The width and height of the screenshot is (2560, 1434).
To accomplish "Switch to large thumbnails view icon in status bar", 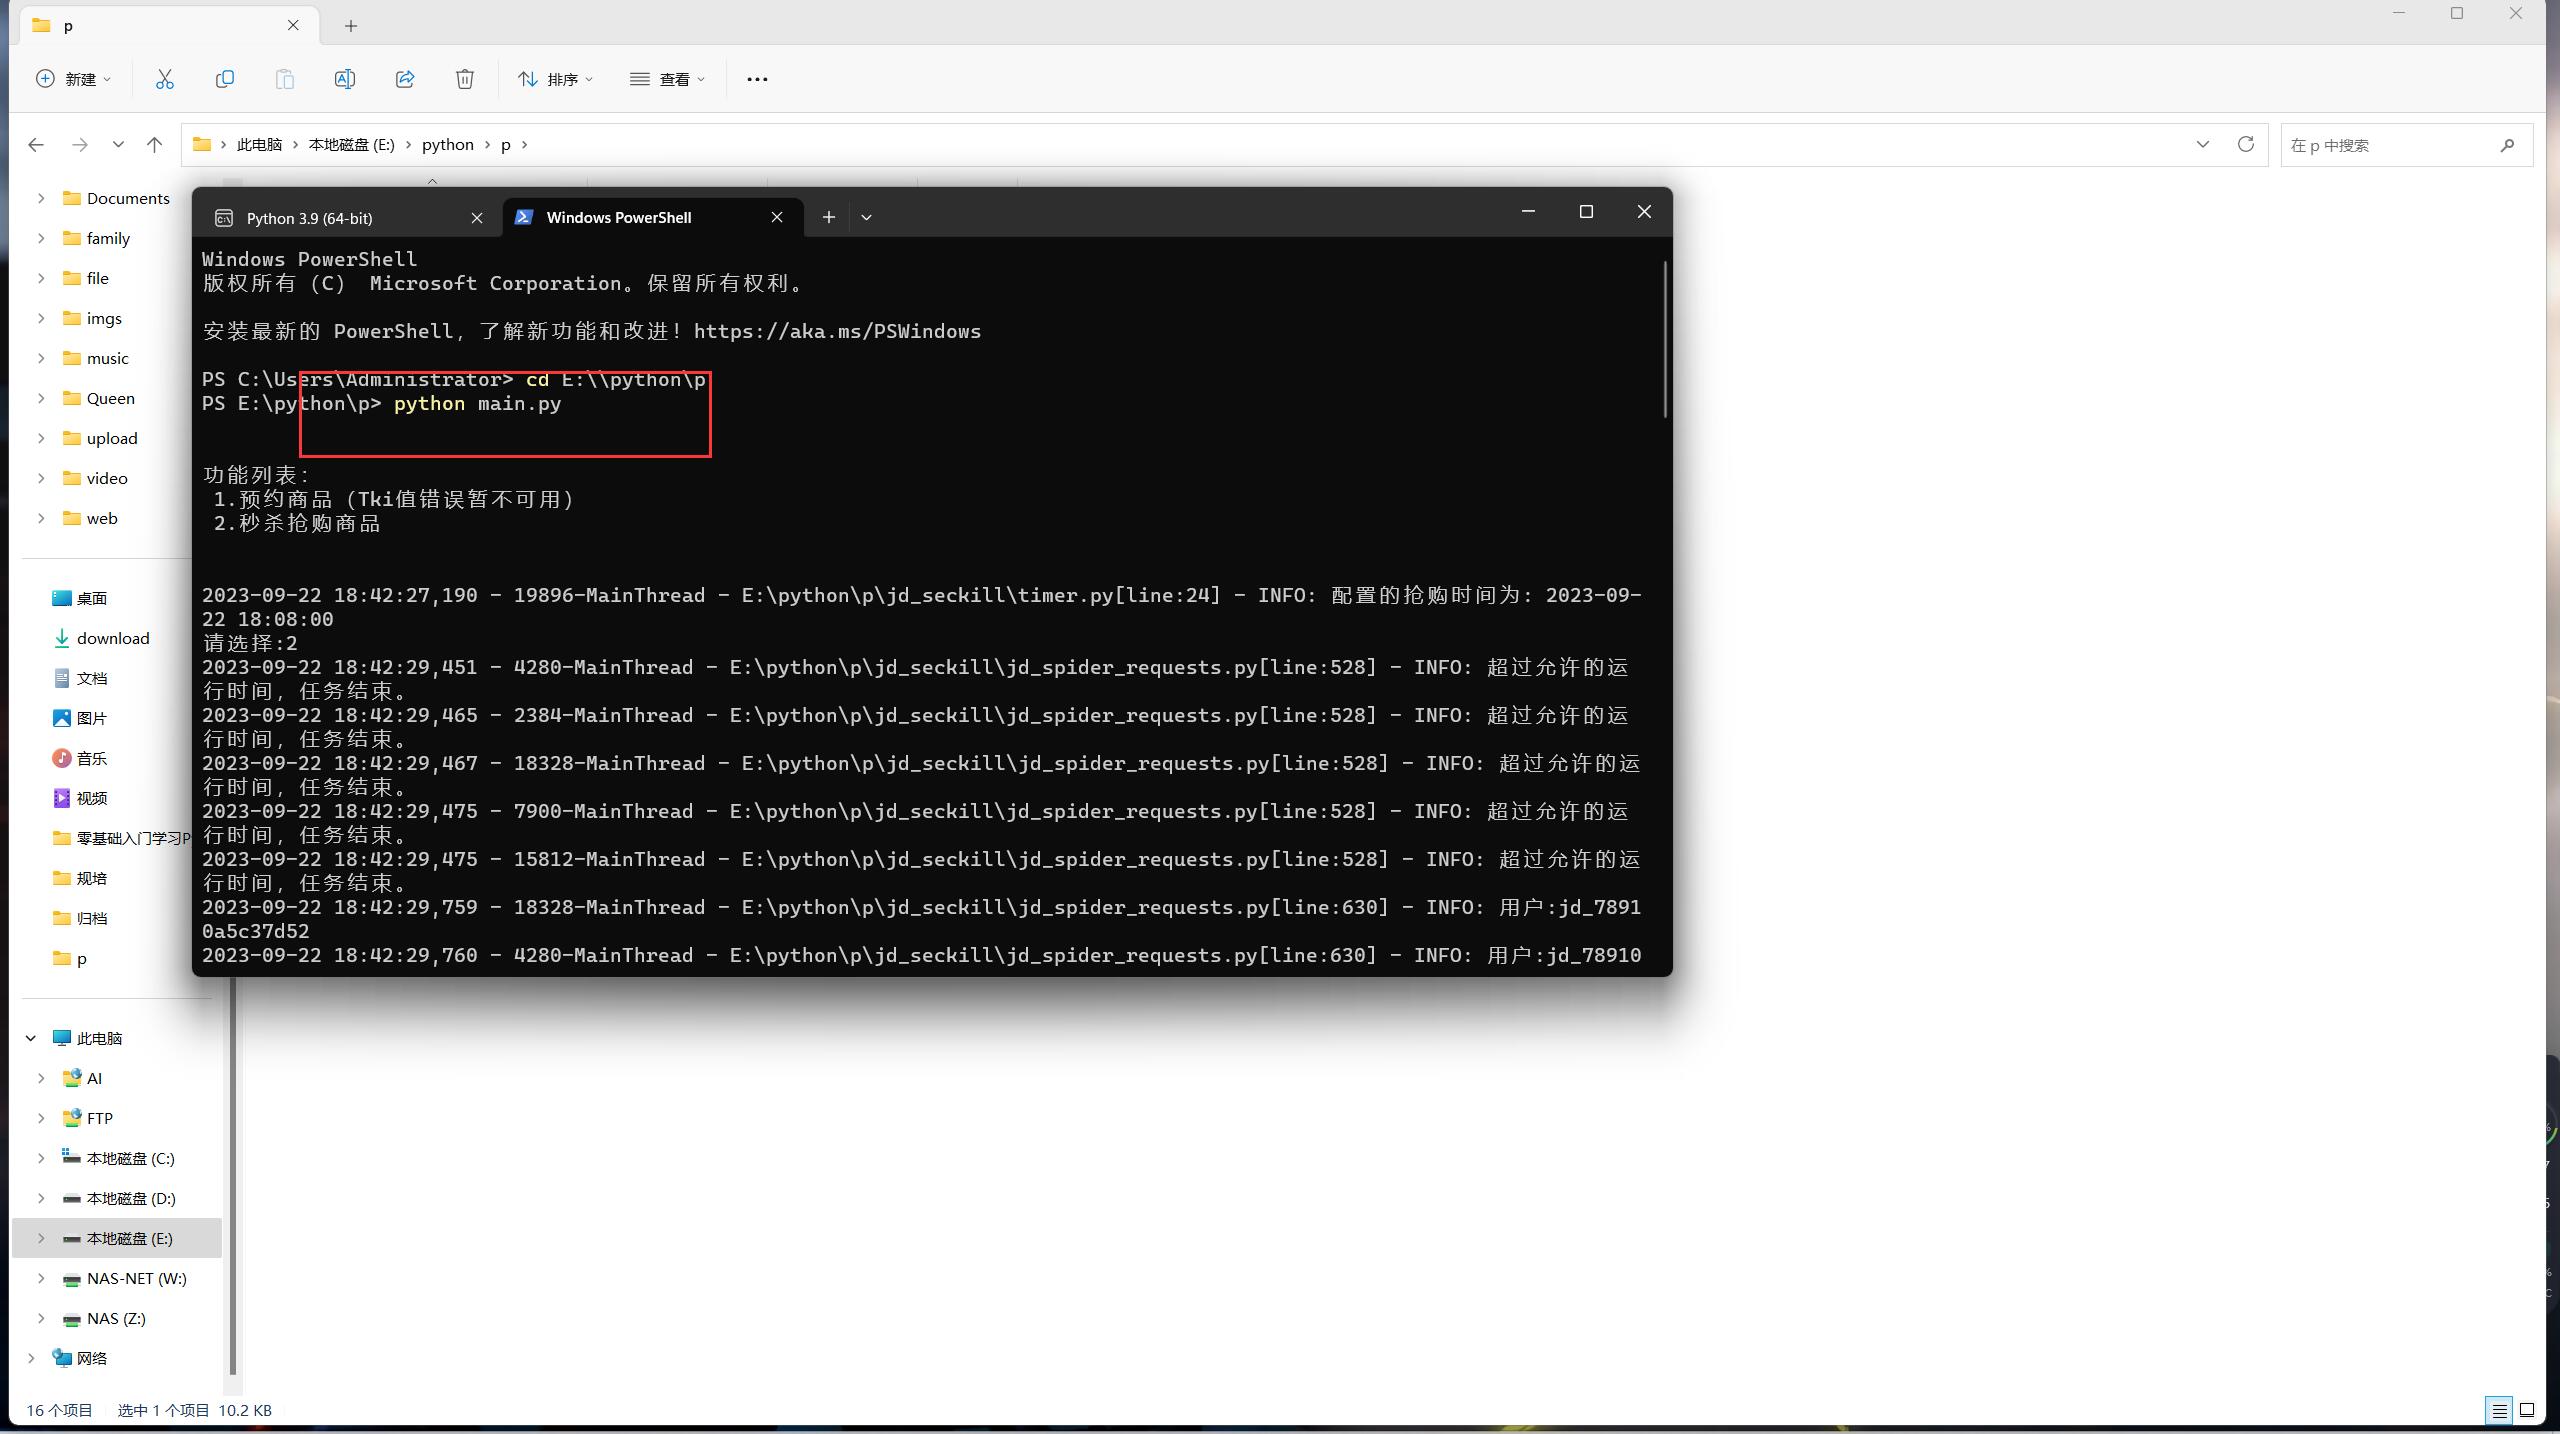I will pyautogui.click(x=2527, y=1410).
